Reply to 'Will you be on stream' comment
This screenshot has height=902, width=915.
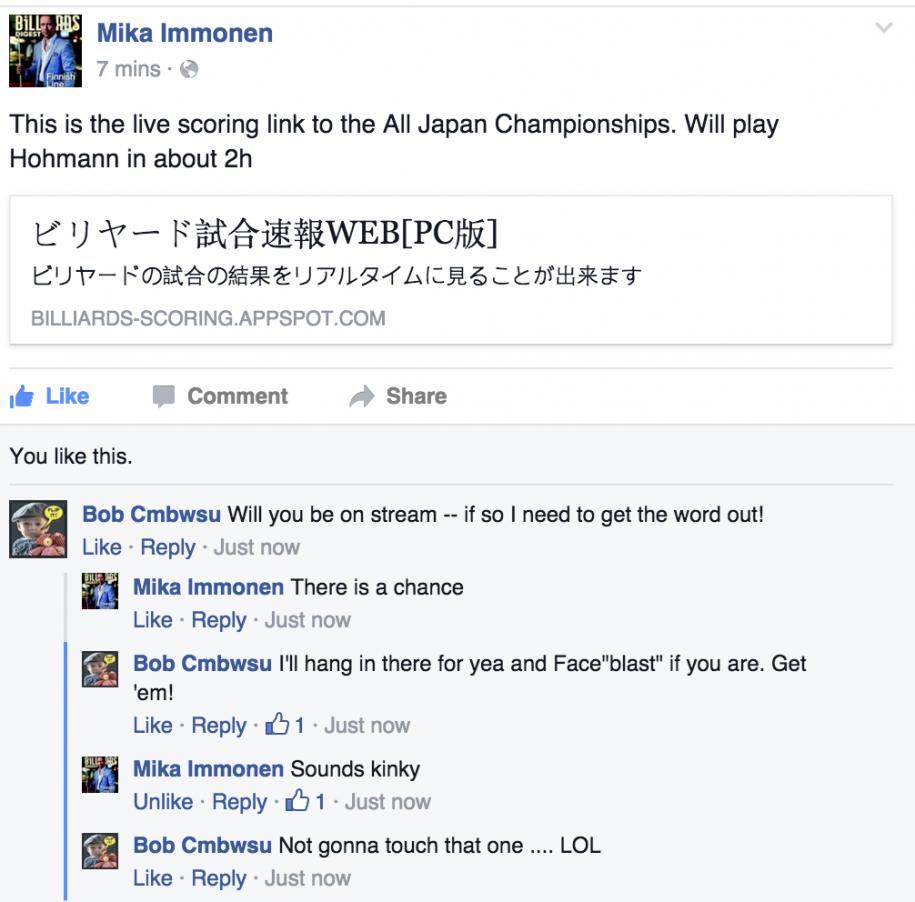168,547
